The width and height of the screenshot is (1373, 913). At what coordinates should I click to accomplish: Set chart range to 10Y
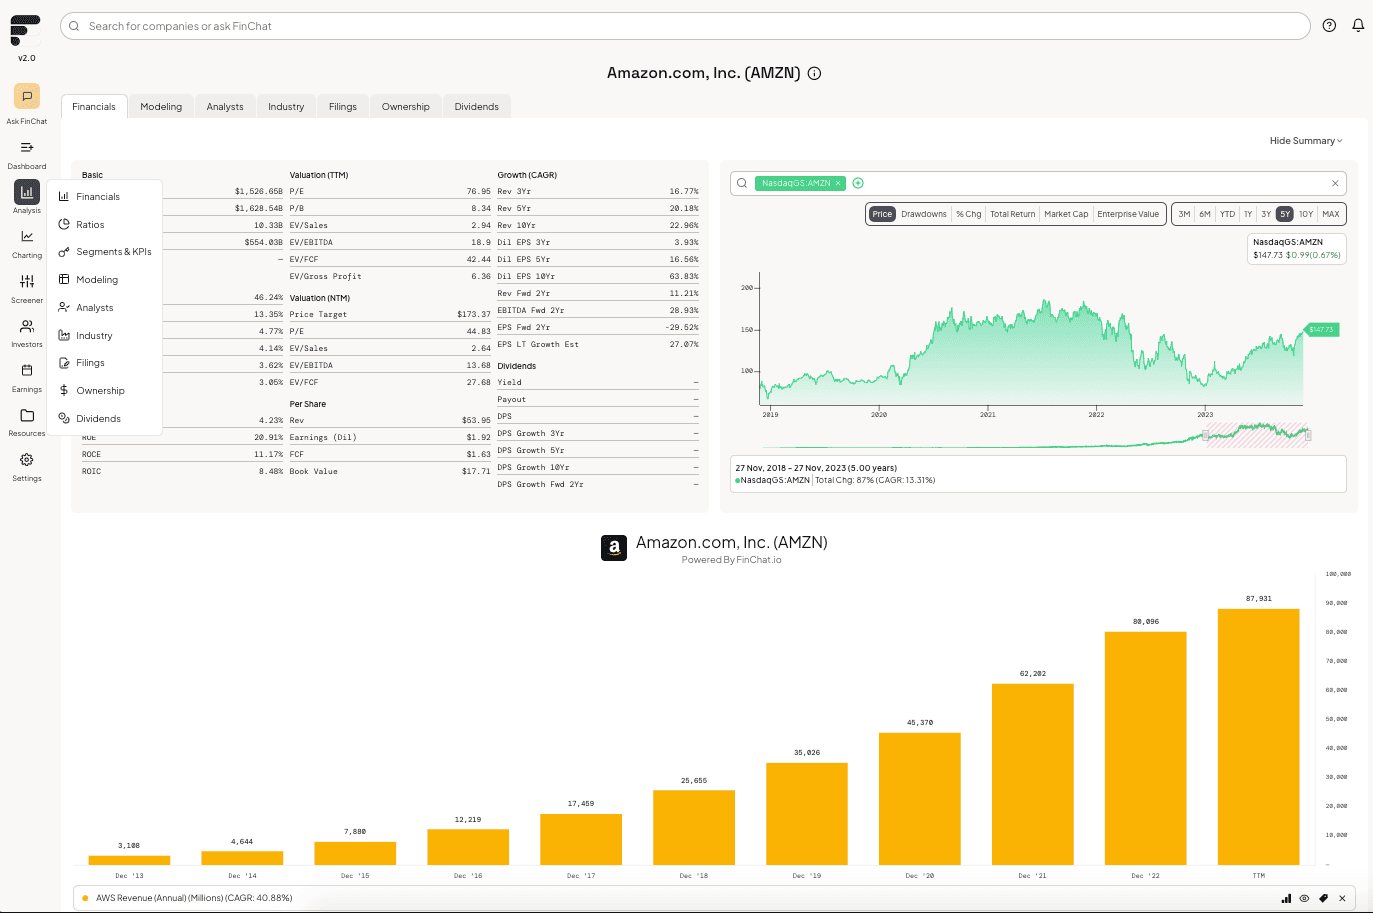tap(1306, 214)
